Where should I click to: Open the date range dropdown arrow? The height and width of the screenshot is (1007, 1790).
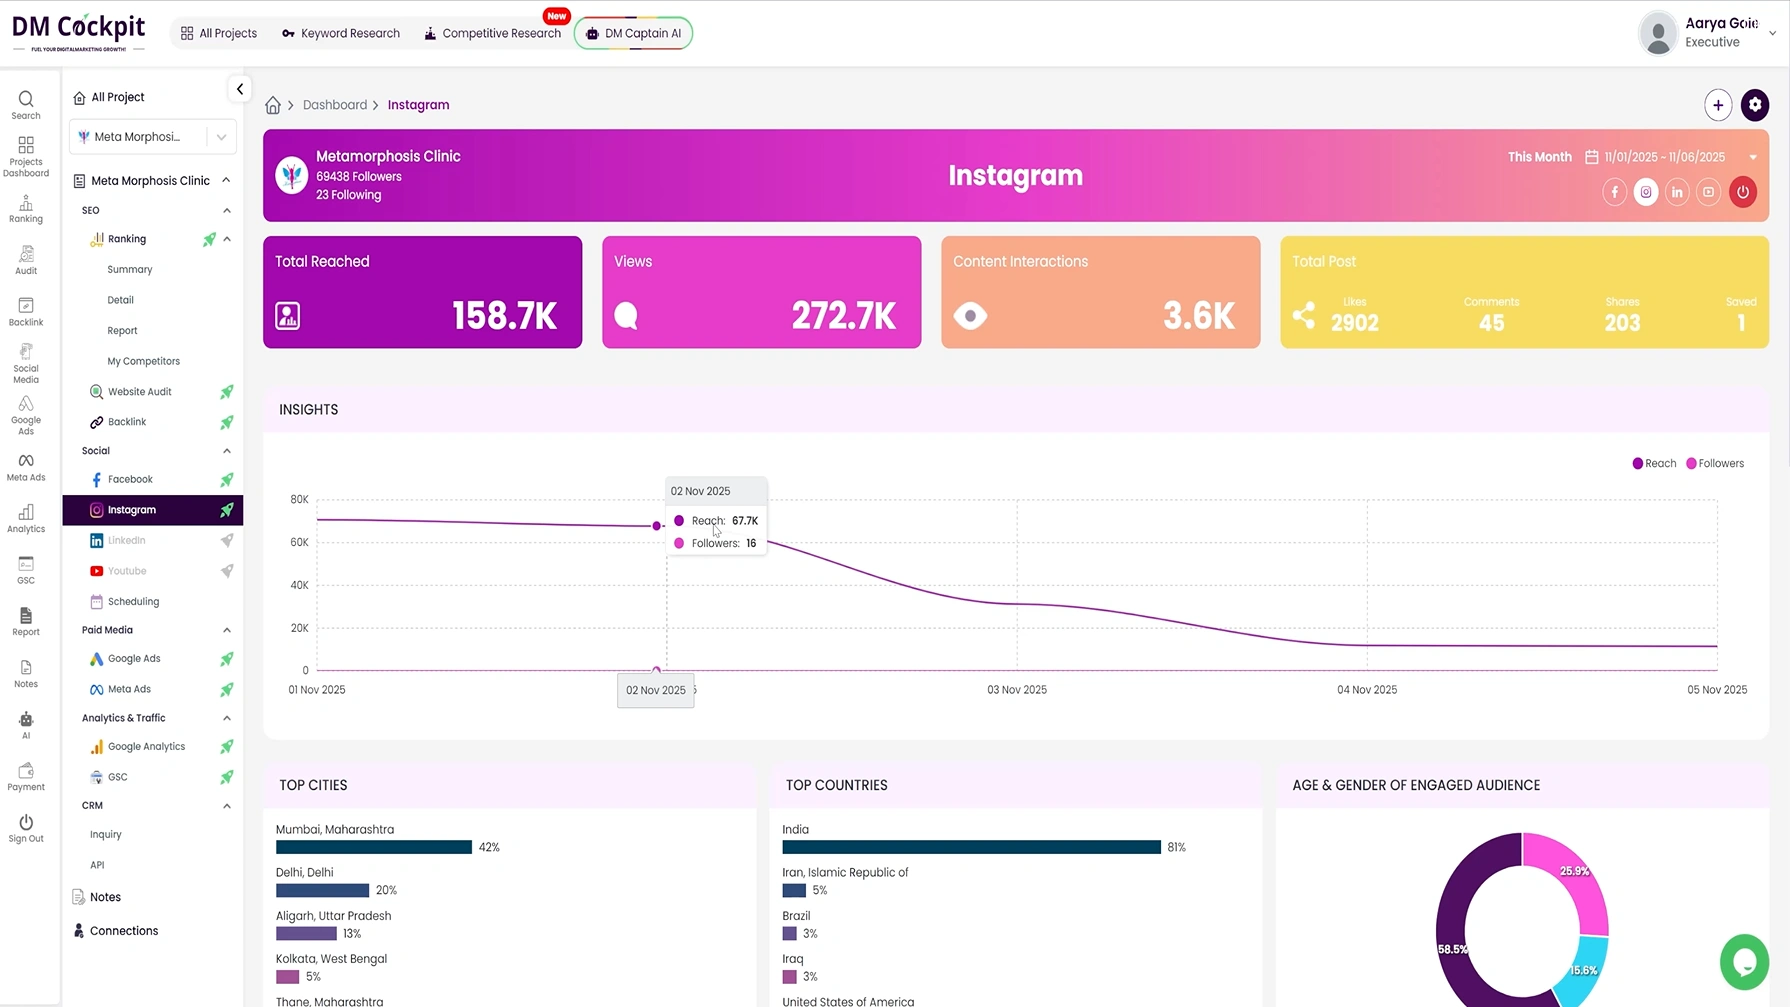(1753, 157)
